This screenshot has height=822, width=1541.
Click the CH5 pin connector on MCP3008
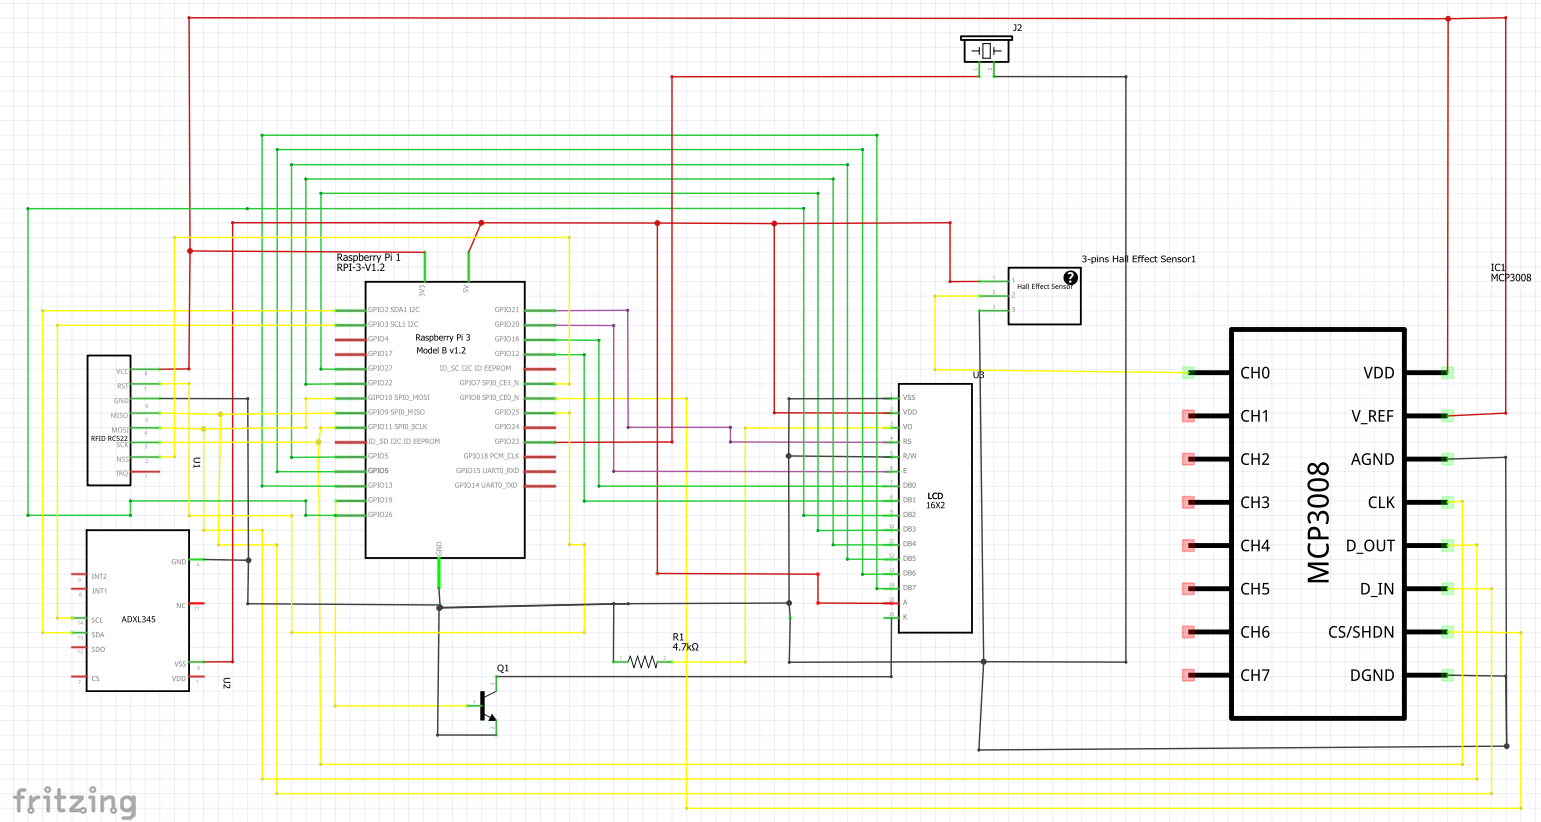pos(1188,589)
